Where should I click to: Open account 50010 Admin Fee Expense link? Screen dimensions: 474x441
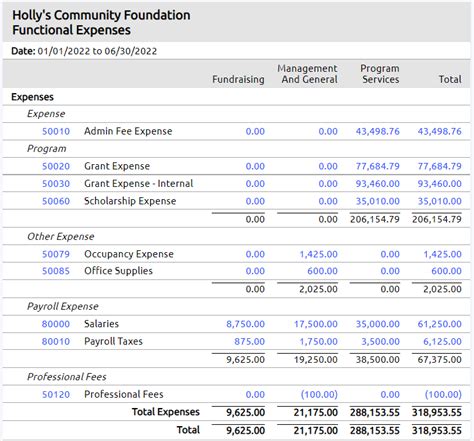tap(56, 131)
